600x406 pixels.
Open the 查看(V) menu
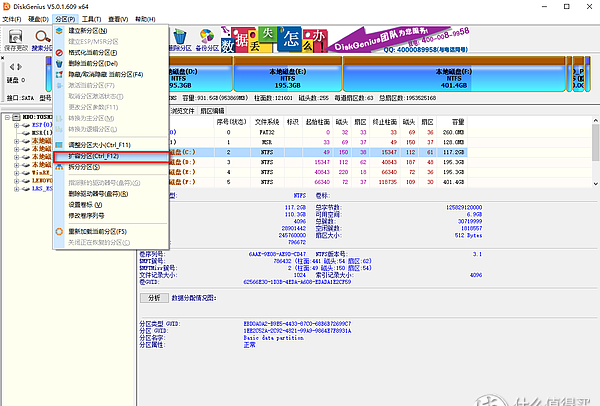pyautogui.click(x=118, y=19)
